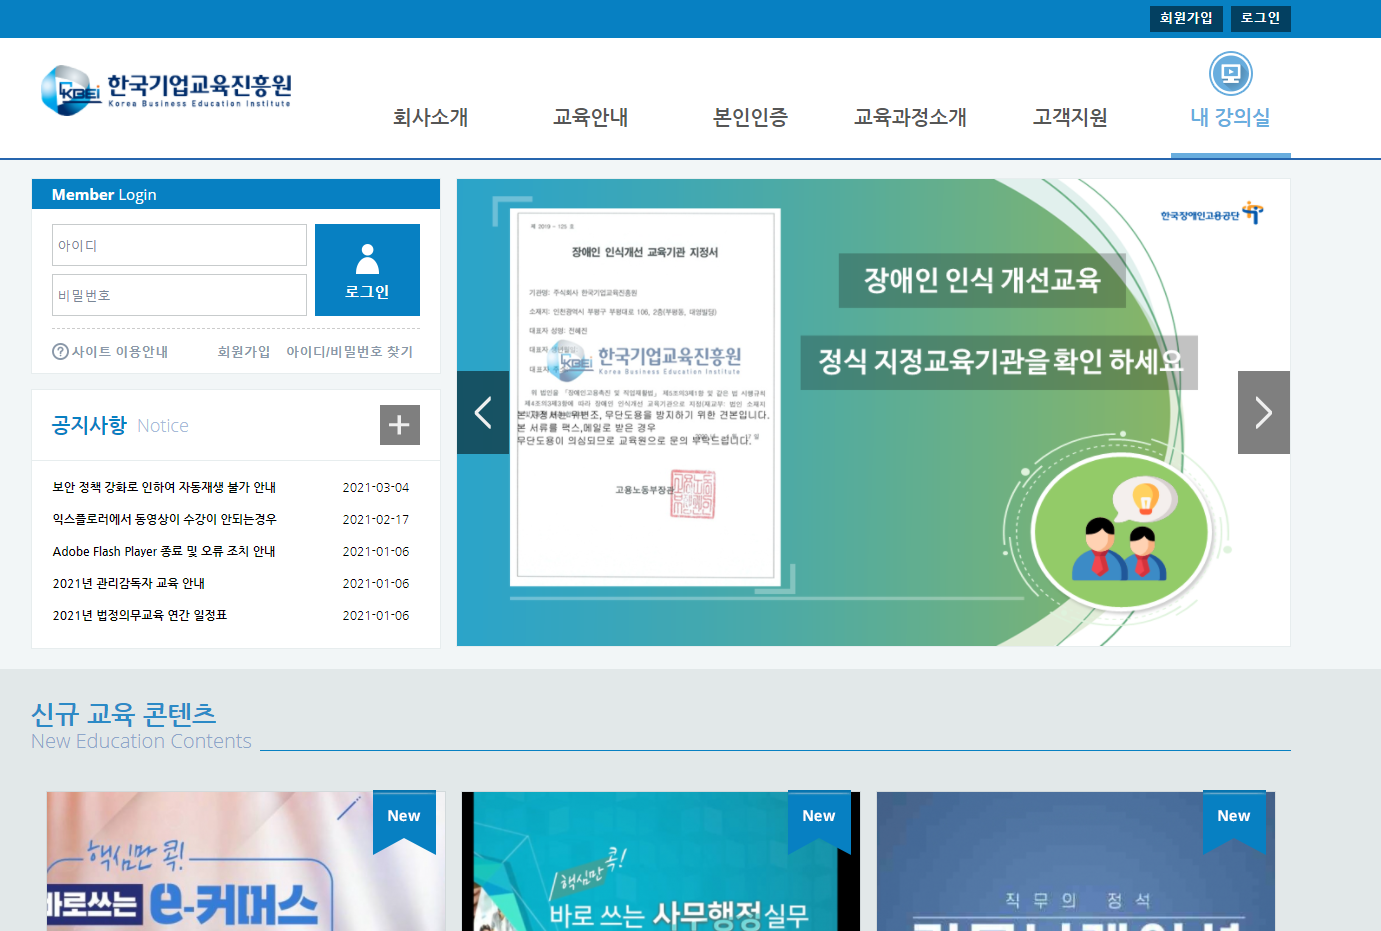The height and width of the screenshot is (931, 1381).
Task: Click the 2021-02-17 notice date
Action: [376, 520]
